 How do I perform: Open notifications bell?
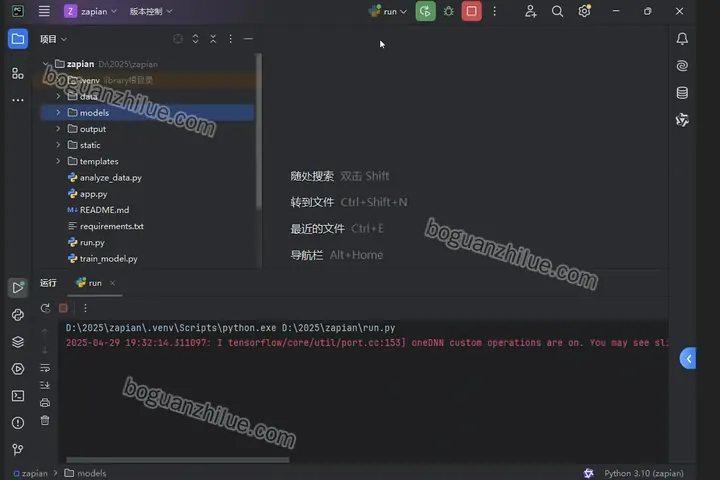pyautogui.click(x=682, y=39)
